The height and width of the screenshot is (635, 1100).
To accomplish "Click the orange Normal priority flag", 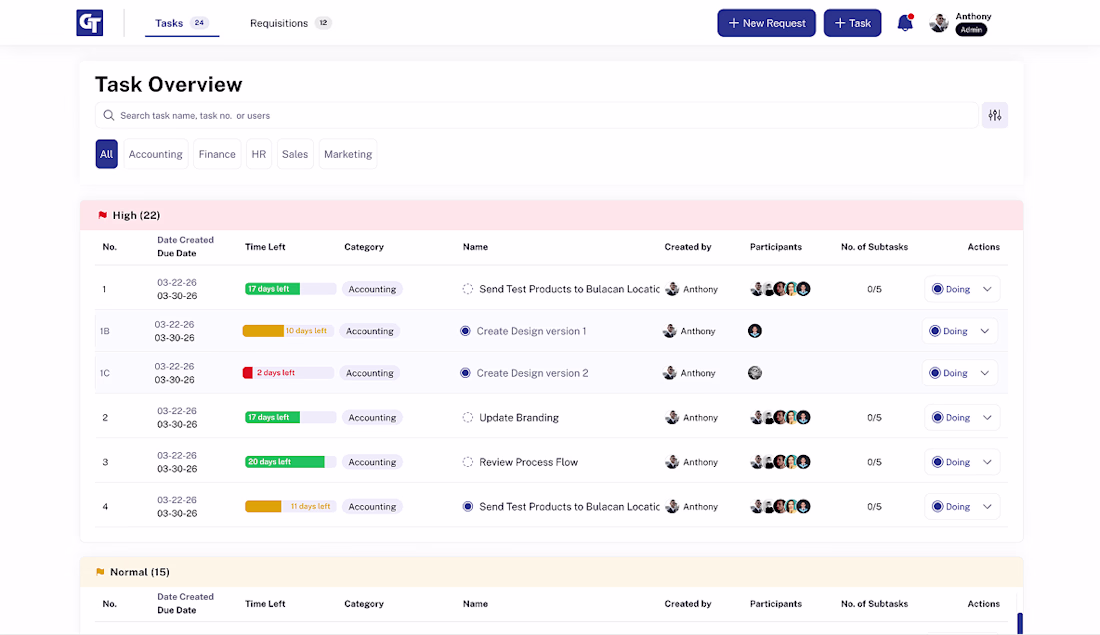I will (x=100, y=572).
